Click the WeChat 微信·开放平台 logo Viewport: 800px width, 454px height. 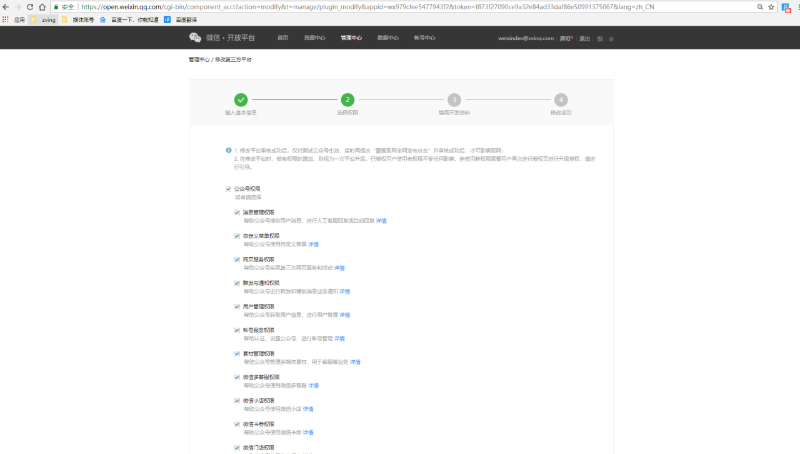(222, 38)
